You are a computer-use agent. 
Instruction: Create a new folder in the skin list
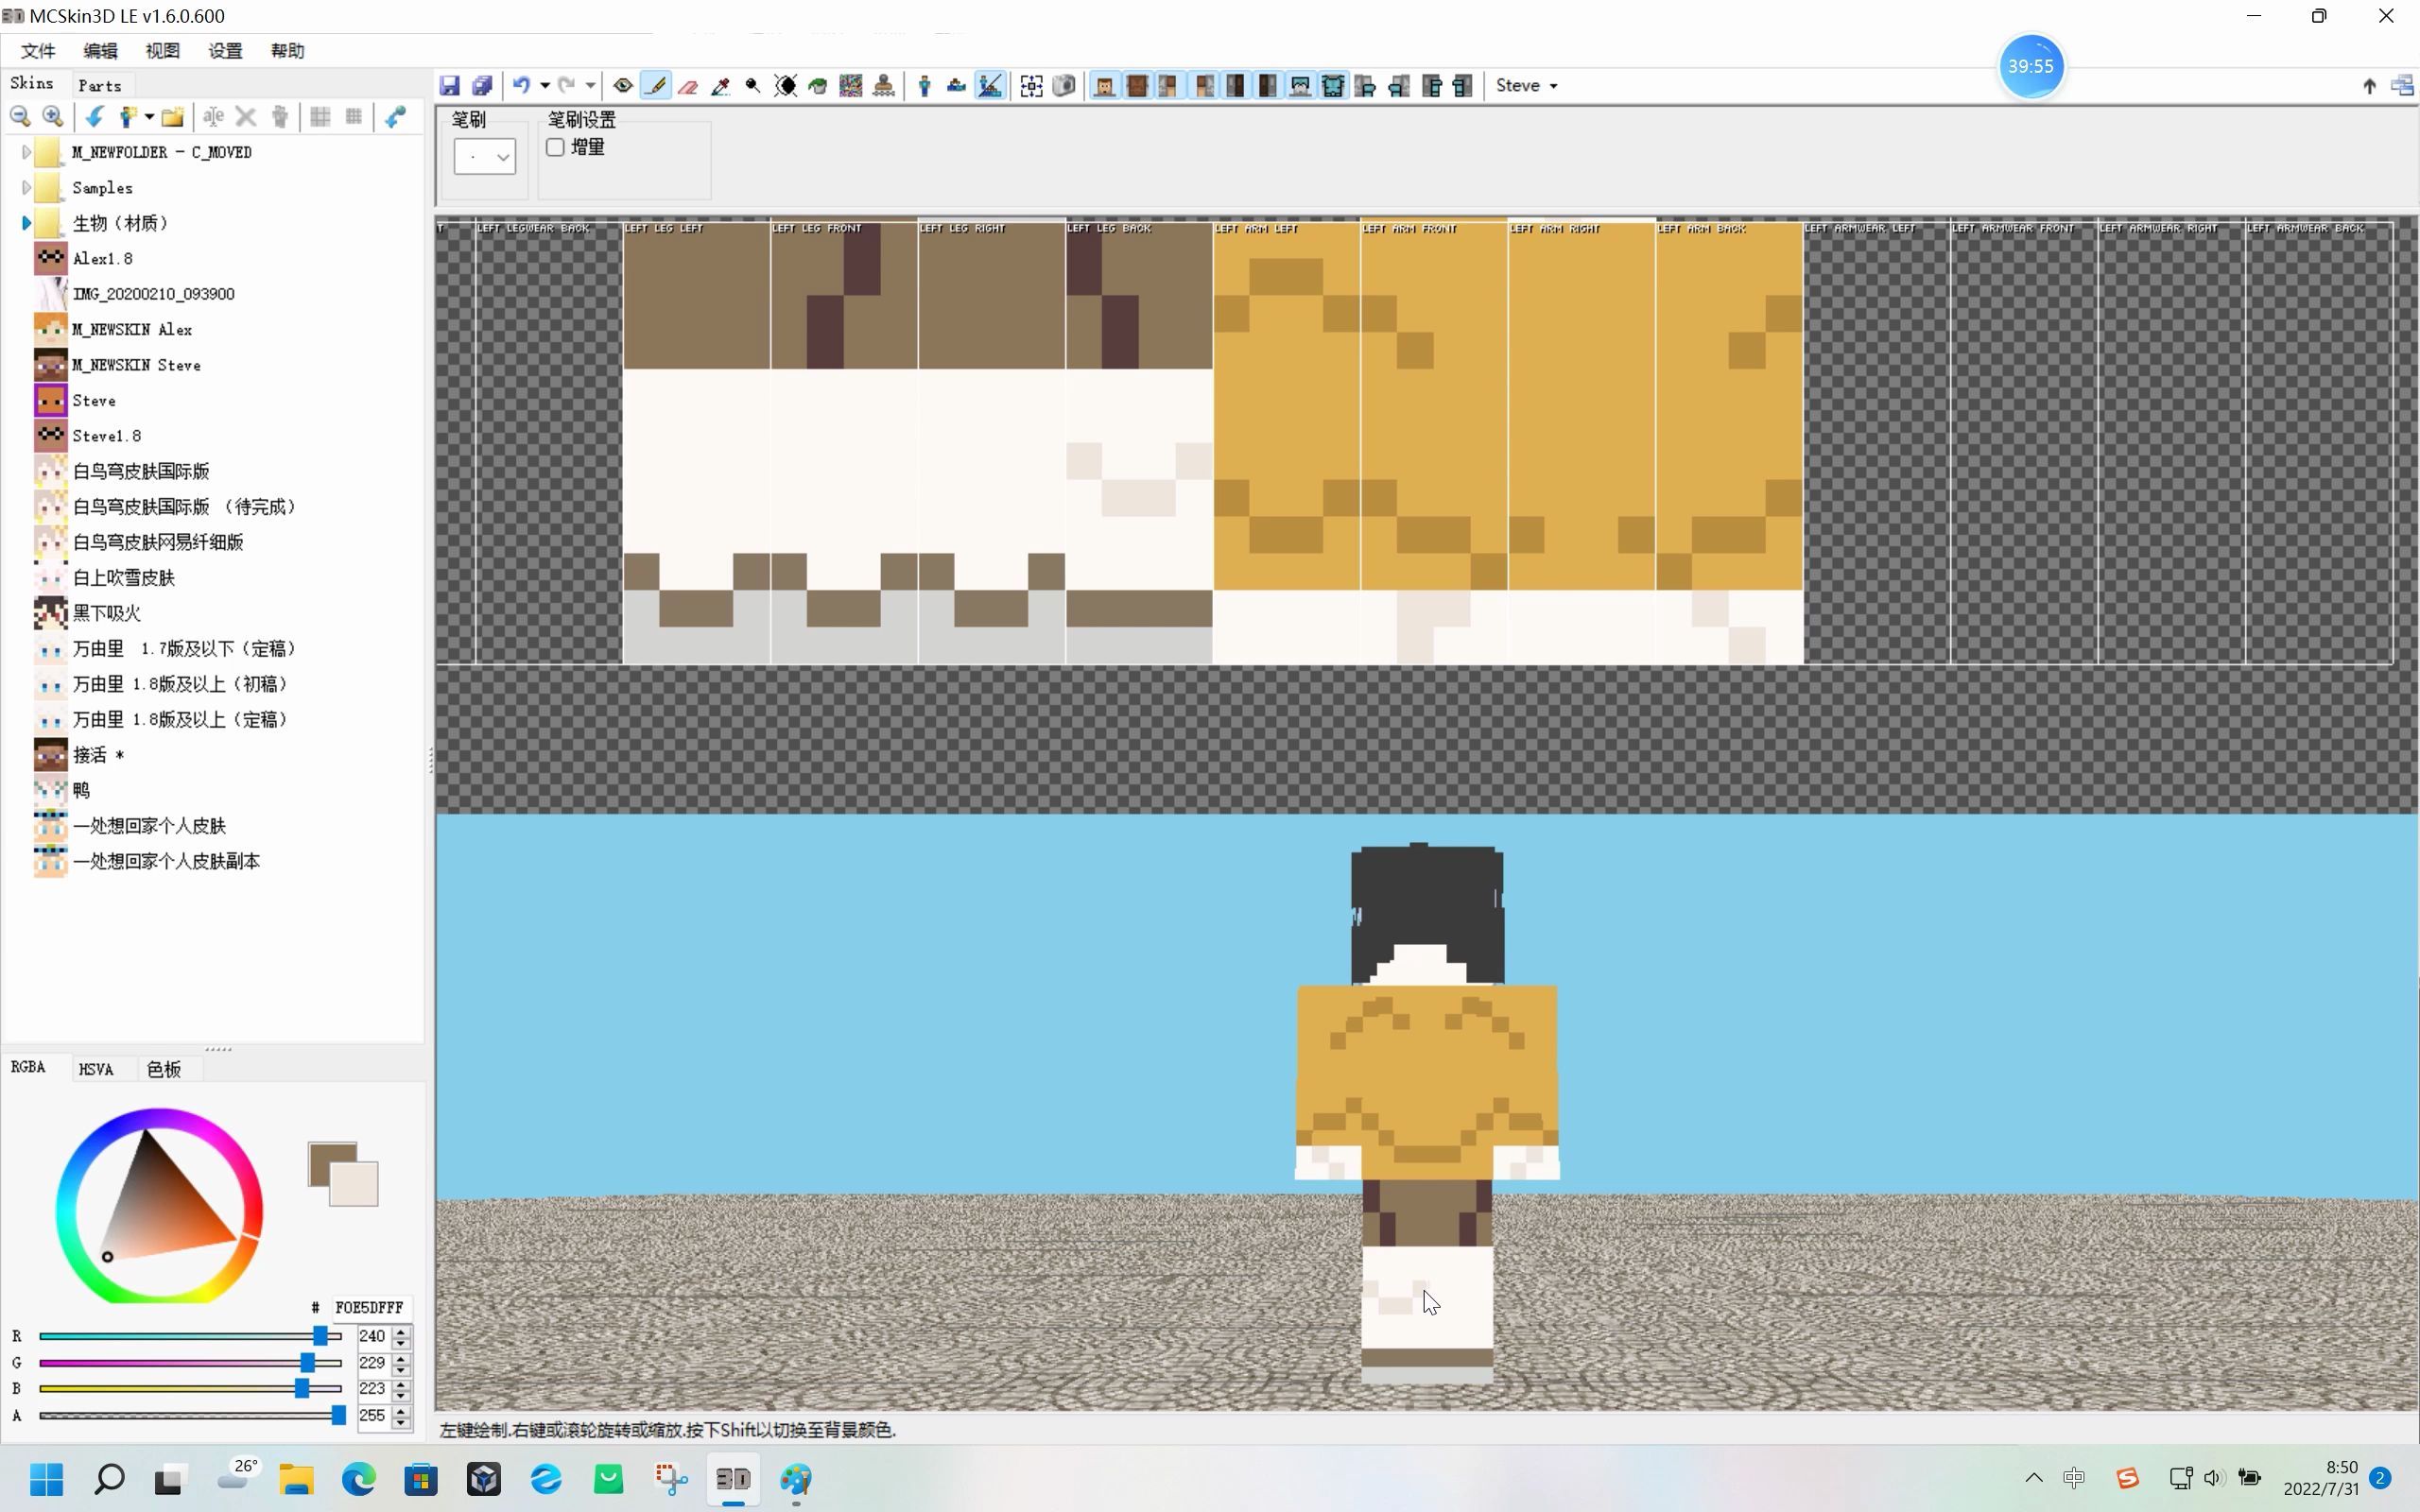(173, 117)
